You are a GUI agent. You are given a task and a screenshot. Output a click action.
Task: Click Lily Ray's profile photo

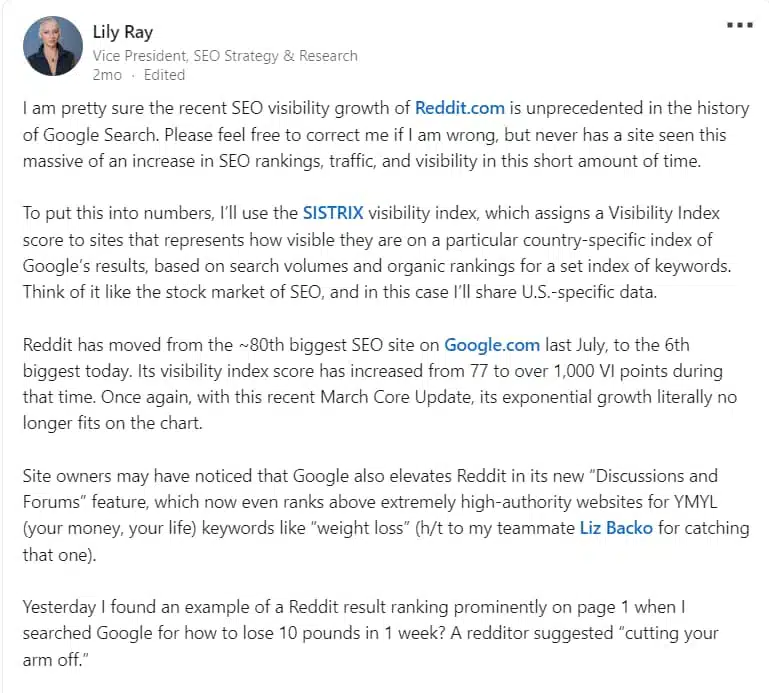point(52,46)
